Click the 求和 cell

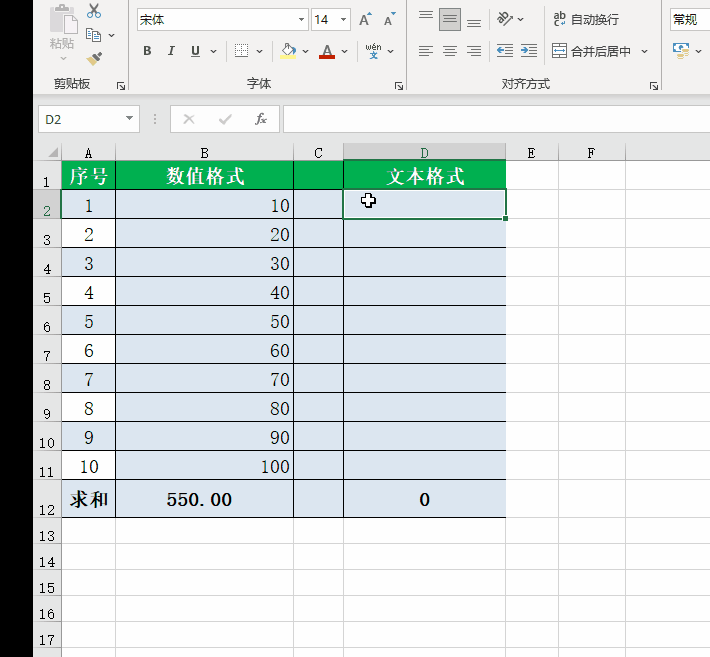tap(88, 499)
